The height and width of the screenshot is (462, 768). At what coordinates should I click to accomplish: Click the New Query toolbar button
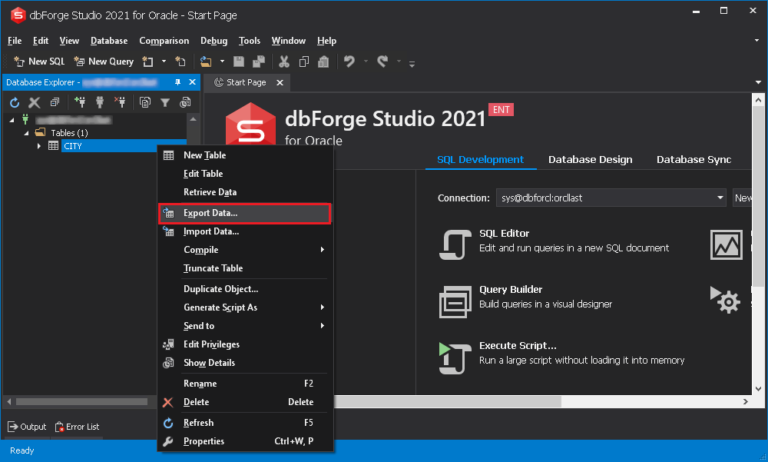point(104,61)
